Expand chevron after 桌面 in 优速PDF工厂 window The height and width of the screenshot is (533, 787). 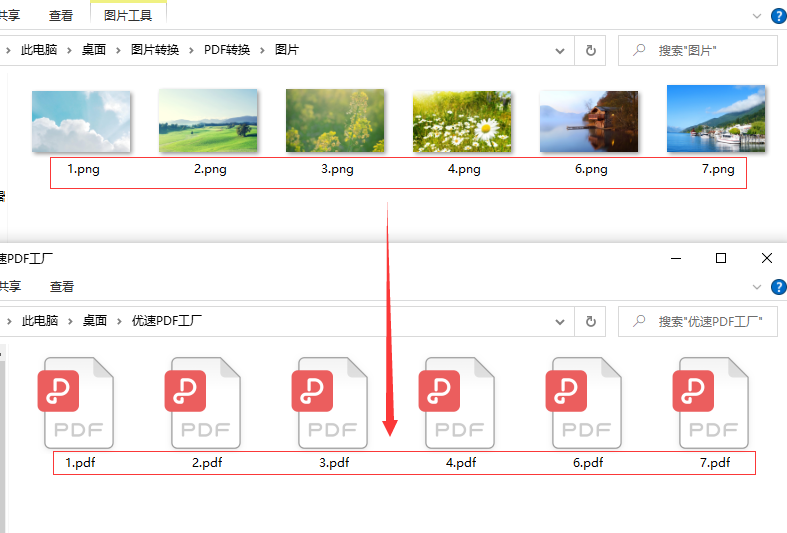[x=119, y=321]
